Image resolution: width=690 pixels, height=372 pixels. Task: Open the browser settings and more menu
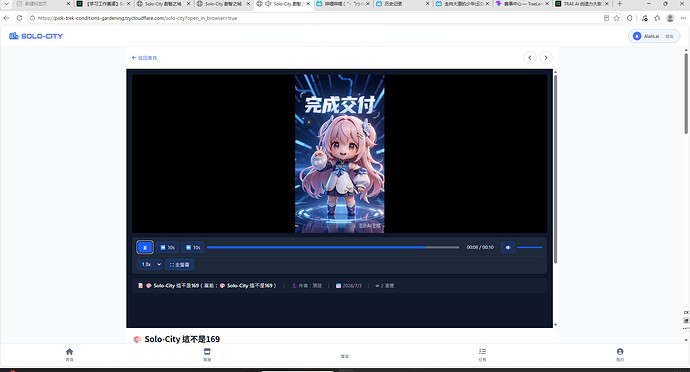point(683,18)
